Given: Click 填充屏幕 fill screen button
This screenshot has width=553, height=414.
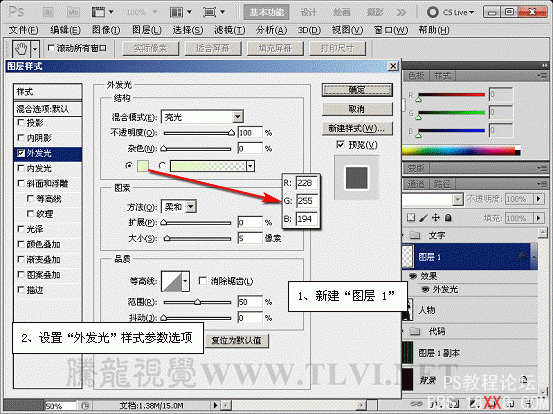Looking at the screenshot, I should tap(275, 48).
